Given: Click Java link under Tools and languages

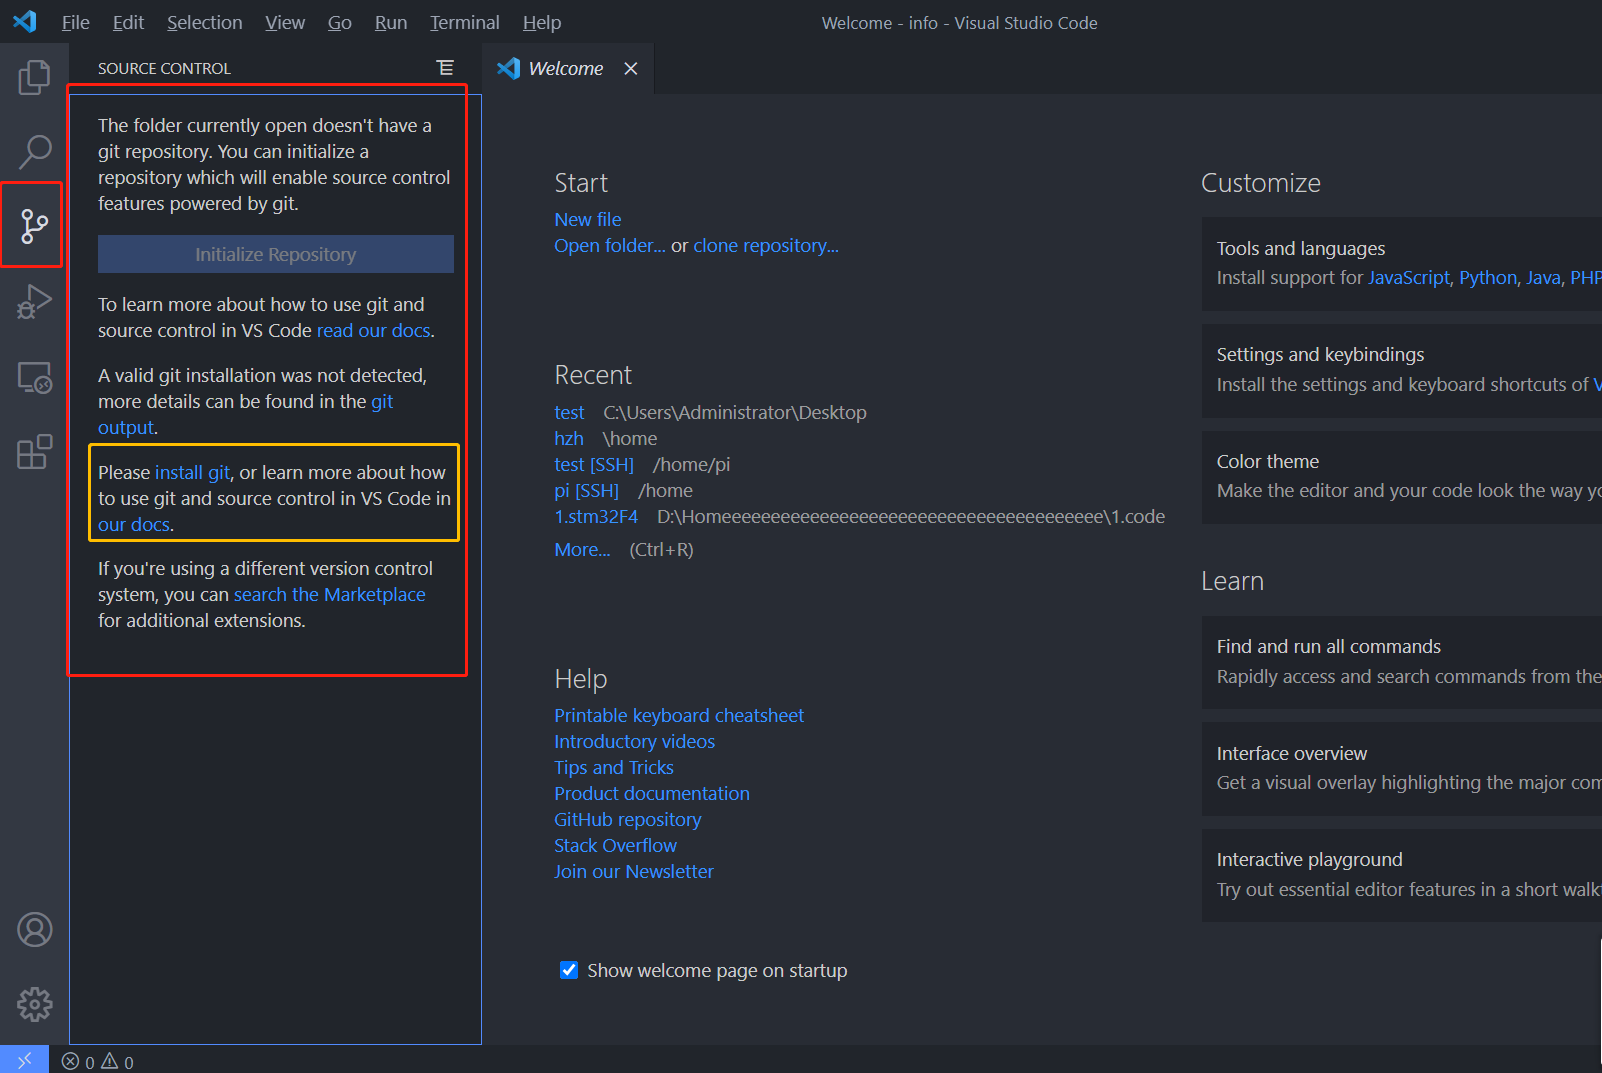Looking at the screenshot, I should 1543,277.
